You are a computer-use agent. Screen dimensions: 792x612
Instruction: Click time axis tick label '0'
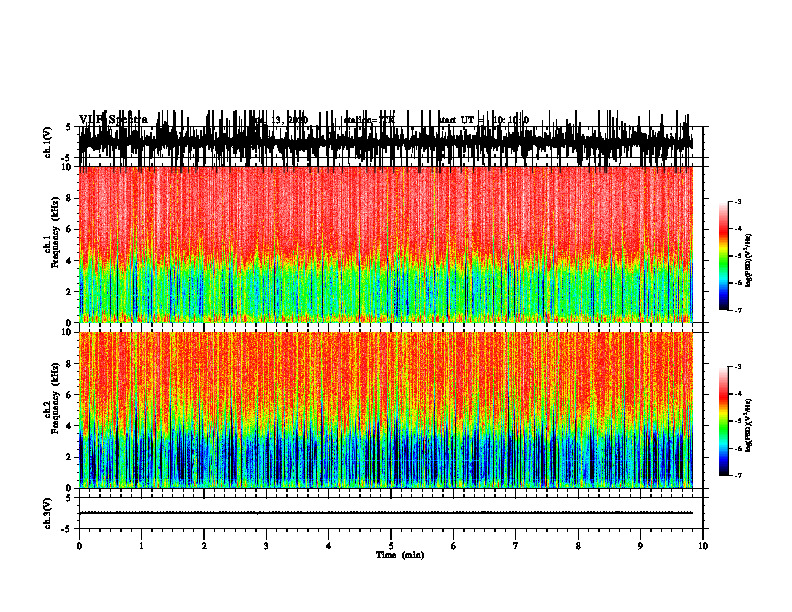79,546
